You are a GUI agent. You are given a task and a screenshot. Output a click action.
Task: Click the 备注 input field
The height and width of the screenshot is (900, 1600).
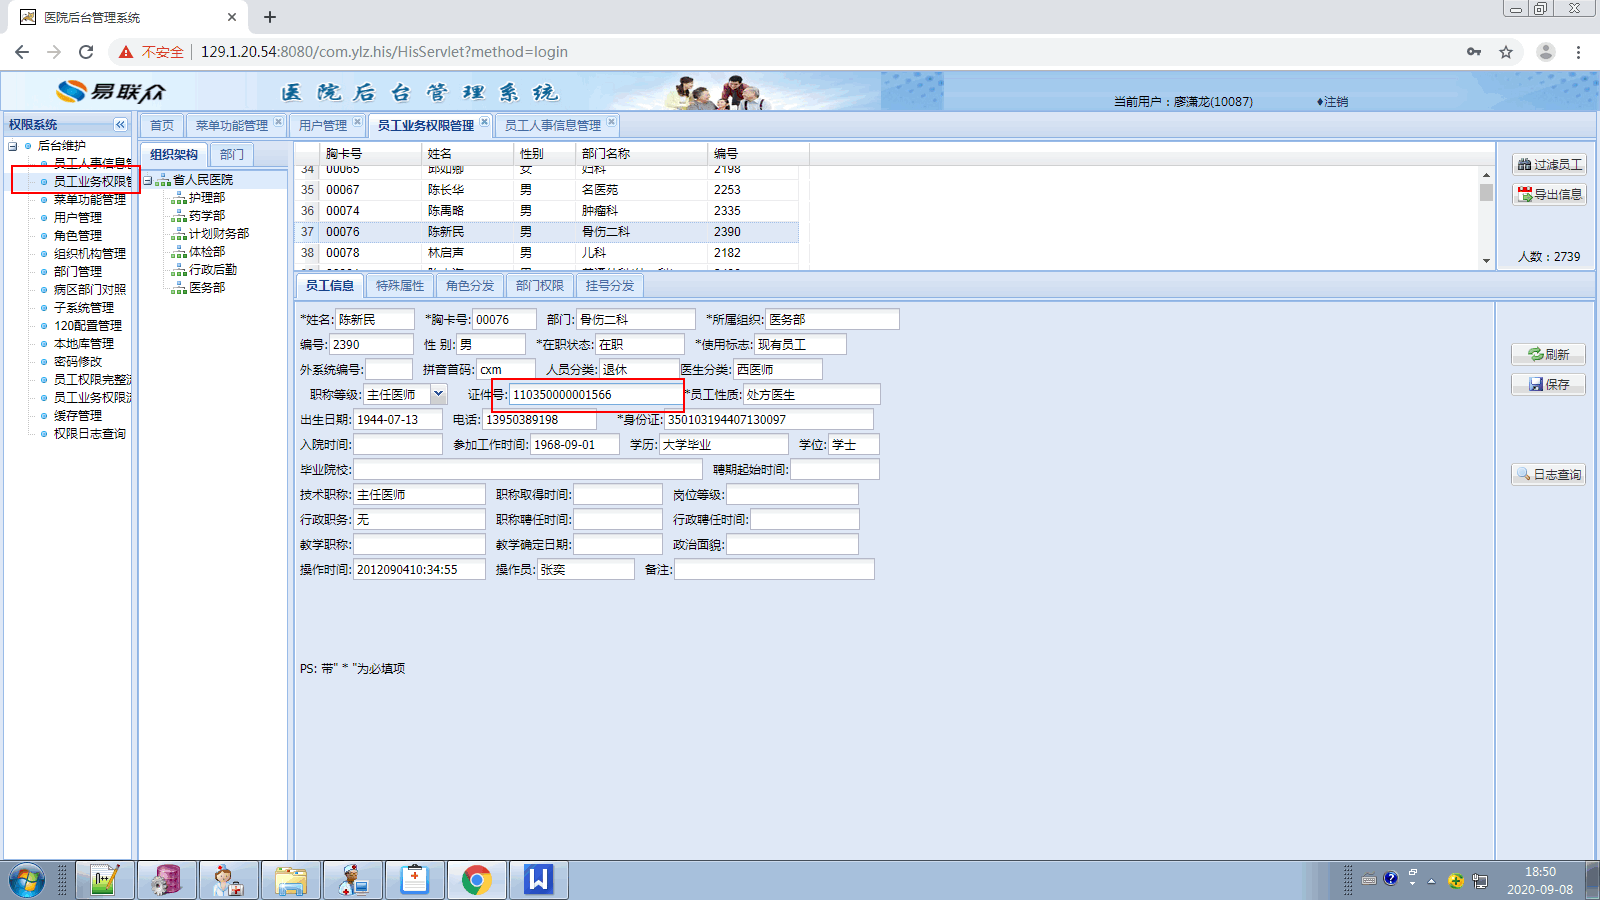point(774,569)
